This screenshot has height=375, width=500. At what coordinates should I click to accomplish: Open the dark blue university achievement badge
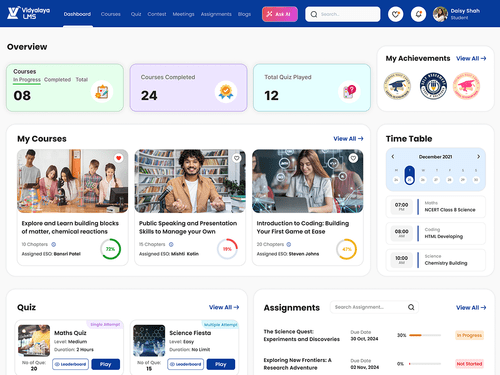(433, 86)
